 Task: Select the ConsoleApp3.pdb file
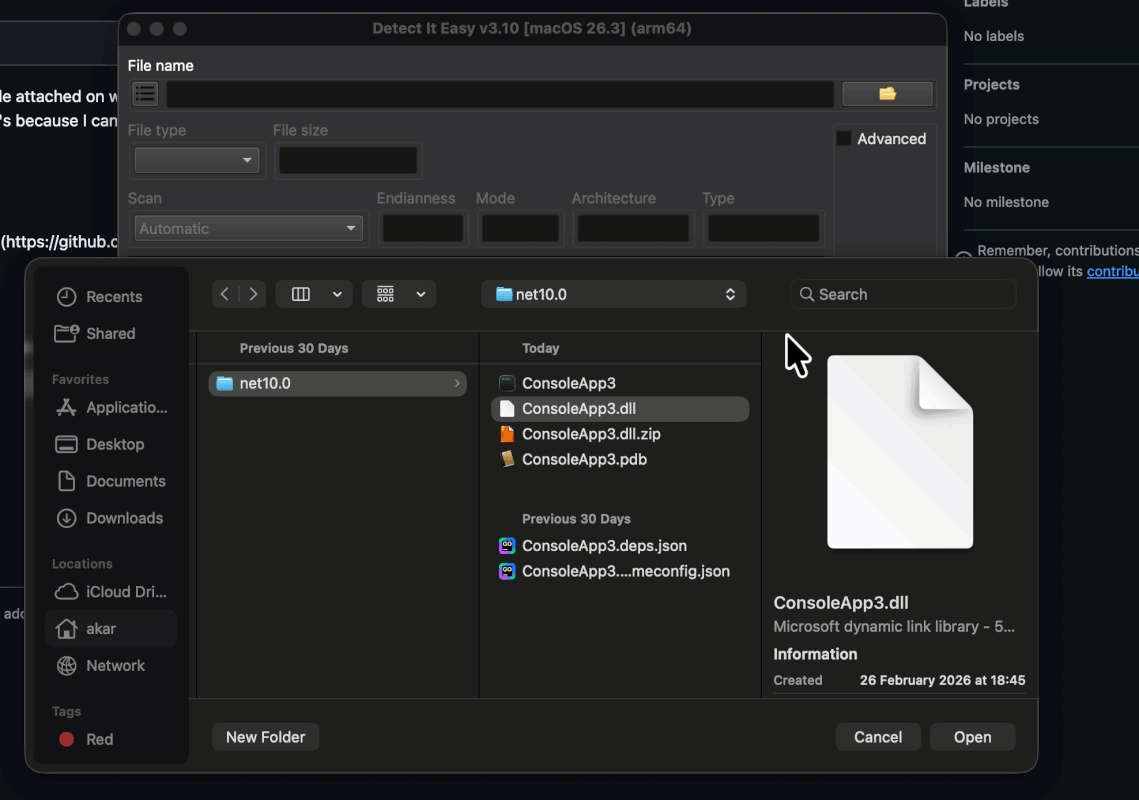coord(620,459)
